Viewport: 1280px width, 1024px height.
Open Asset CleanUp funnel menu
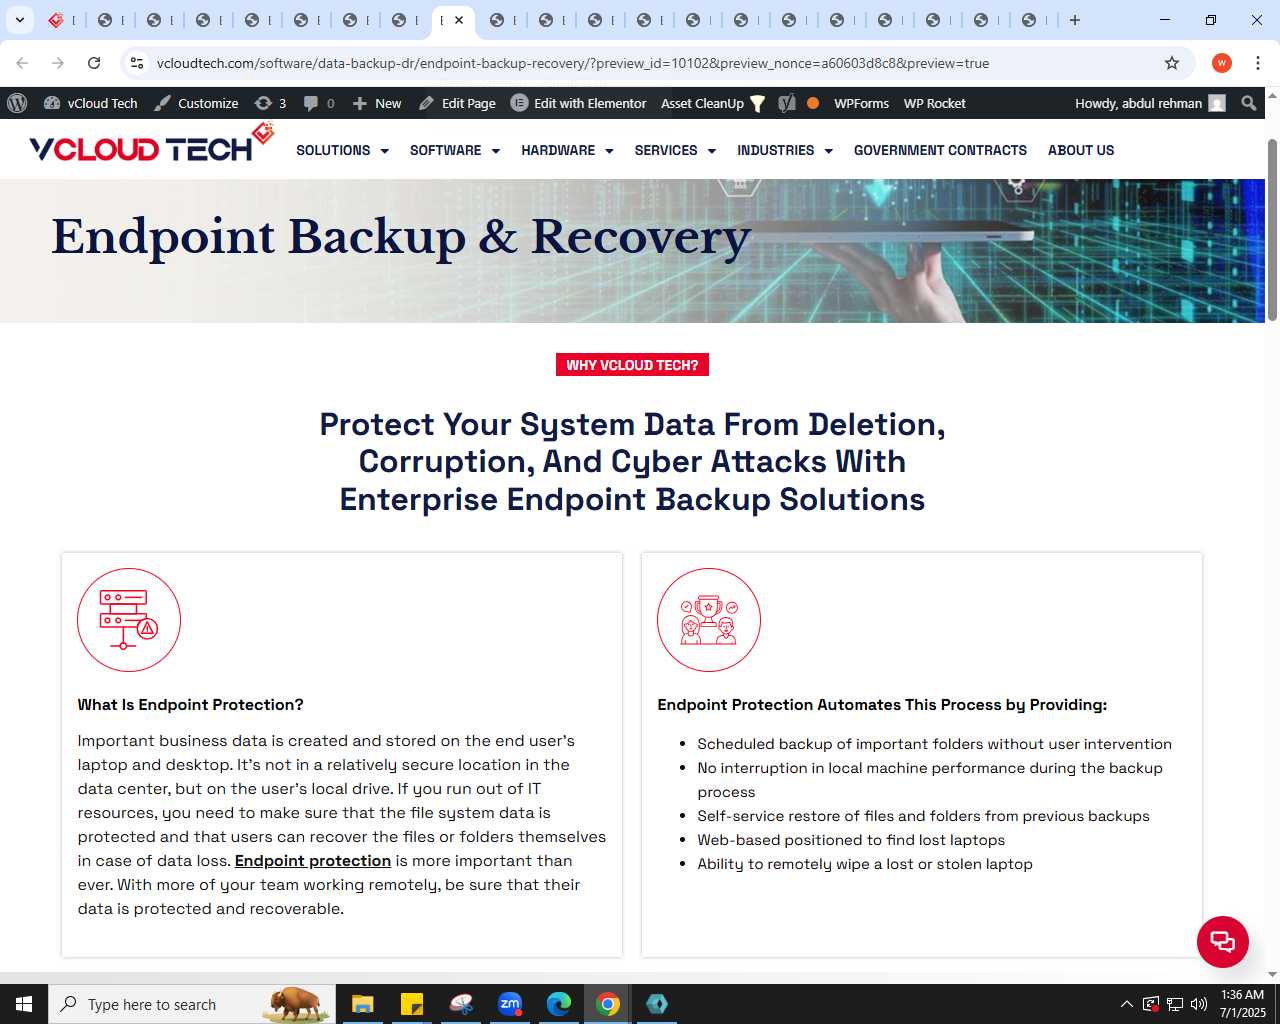point(712,103)
